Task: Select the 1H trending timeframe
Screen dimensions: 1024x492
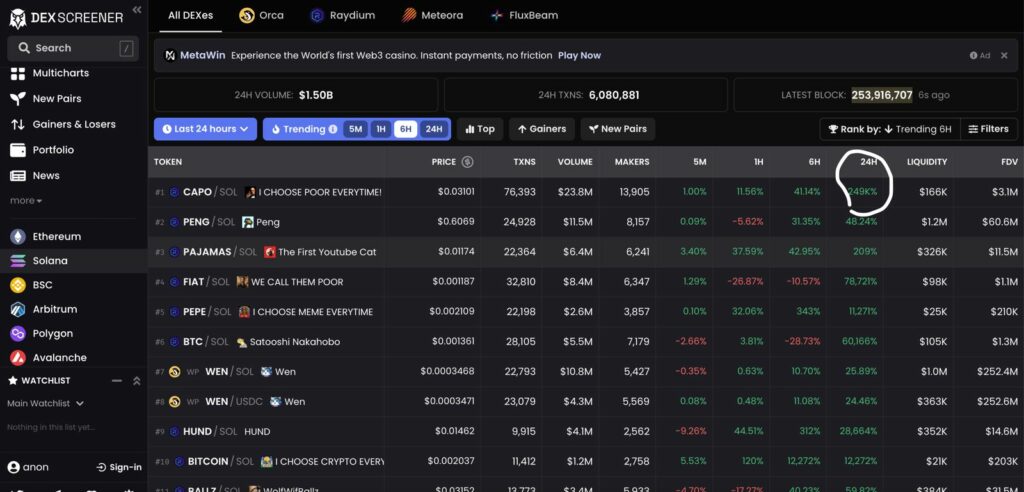Action: click(380, 129)
